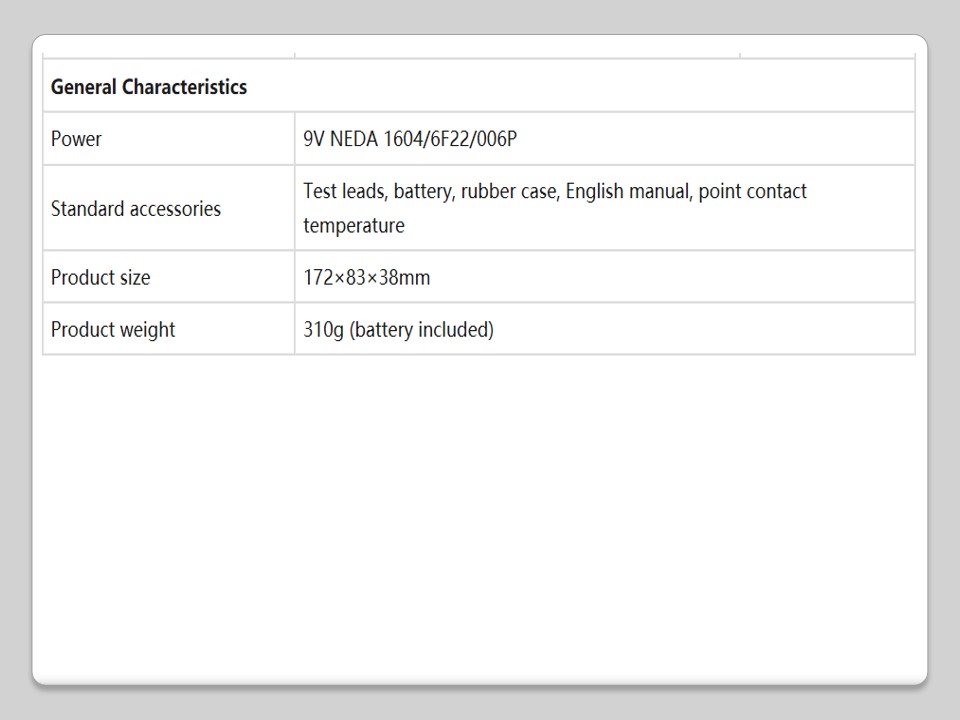Image resolution: width=960 pixels, height=720 pixels.
Task: Click the word accessories in the row label
Action: click(x=175, y=209)
